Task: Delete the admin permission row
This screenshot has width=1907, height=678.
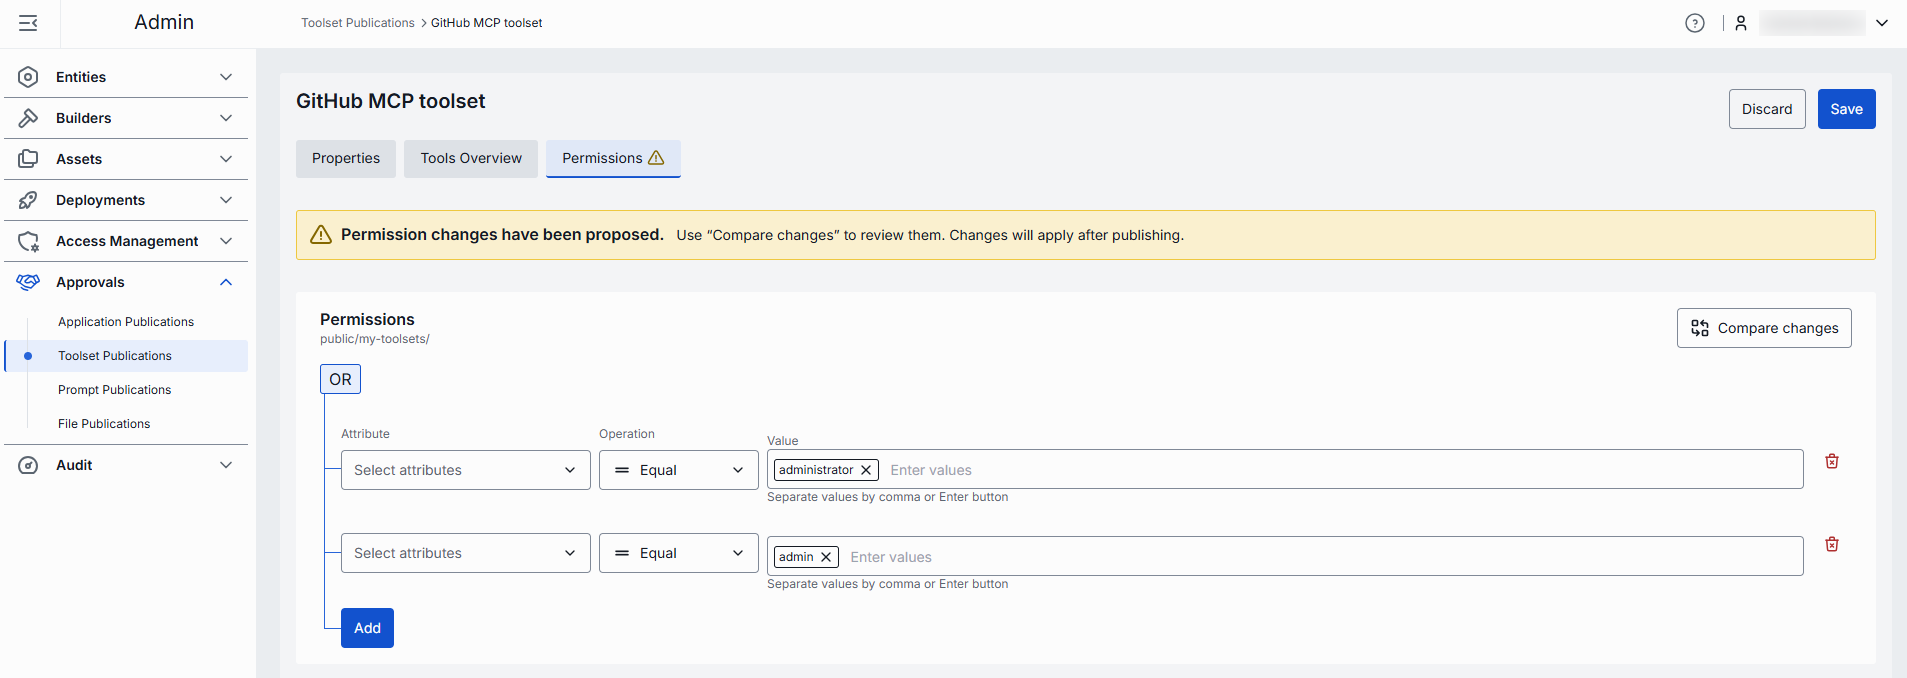Action: 1831,544
